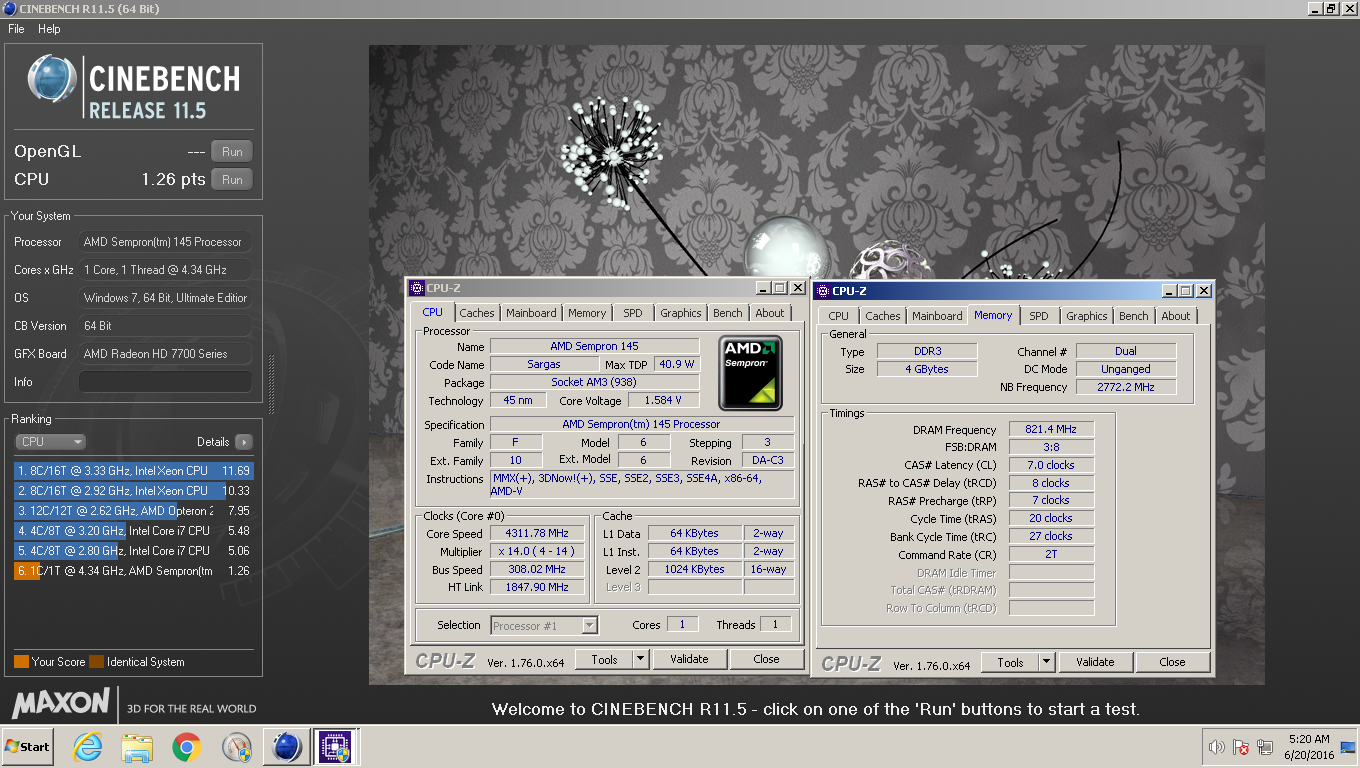The width and height of the screenshot is (1360, 768).
Task: Open Windows Explorer folder from taskbar
Action: 137,747
